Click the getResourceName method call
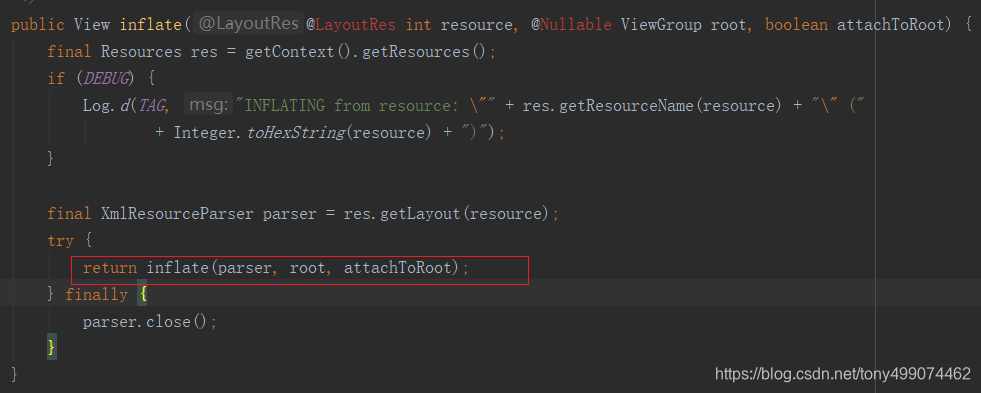981x393 pixels. (626, 105)
